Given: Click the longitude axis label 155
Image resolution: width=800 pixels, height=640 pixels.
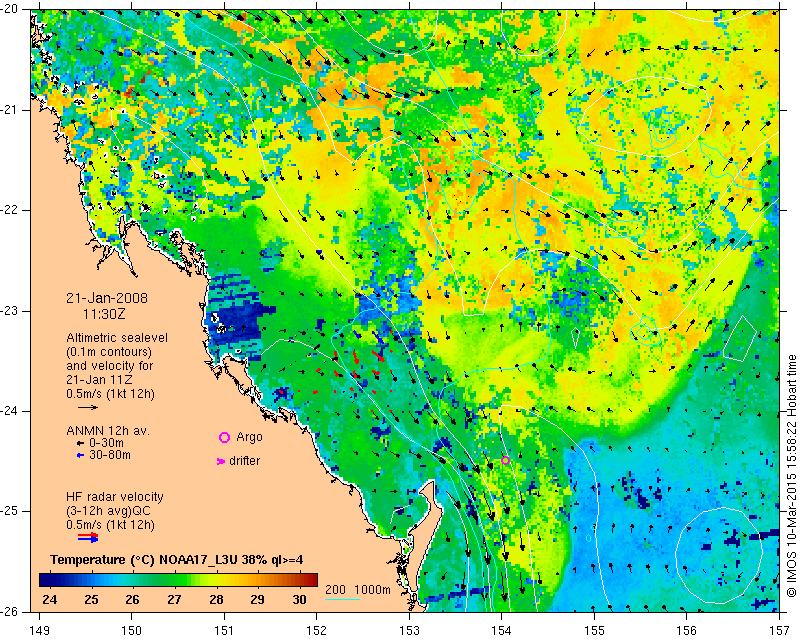Looking at the screenshot, I should click(594, 630).
